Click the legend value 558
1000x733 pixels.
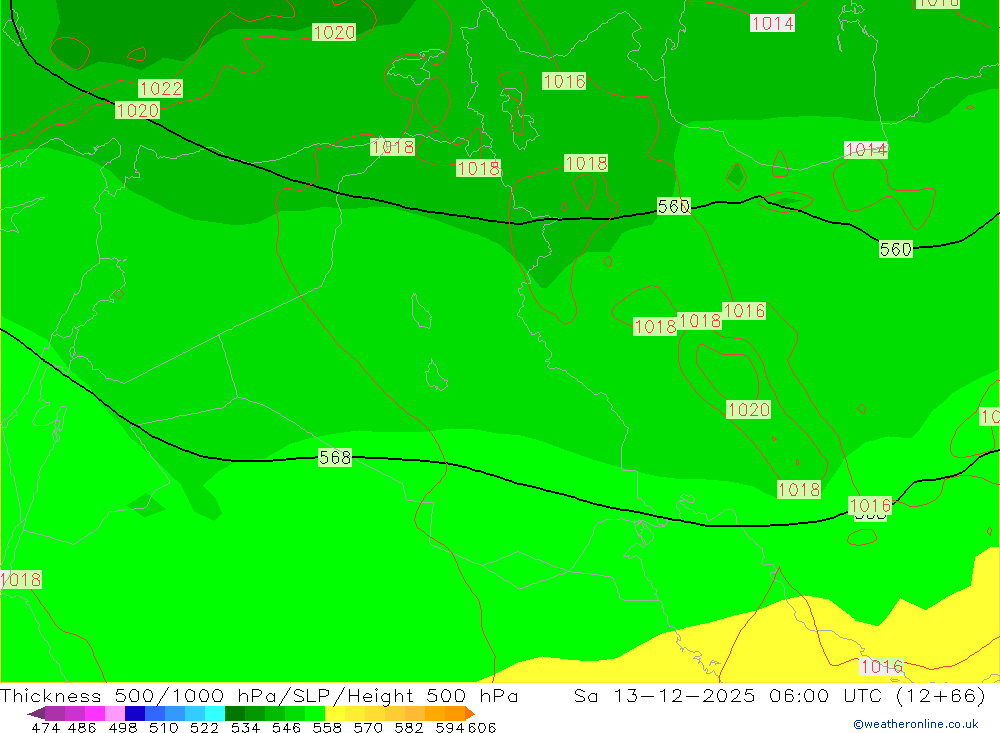327,727
